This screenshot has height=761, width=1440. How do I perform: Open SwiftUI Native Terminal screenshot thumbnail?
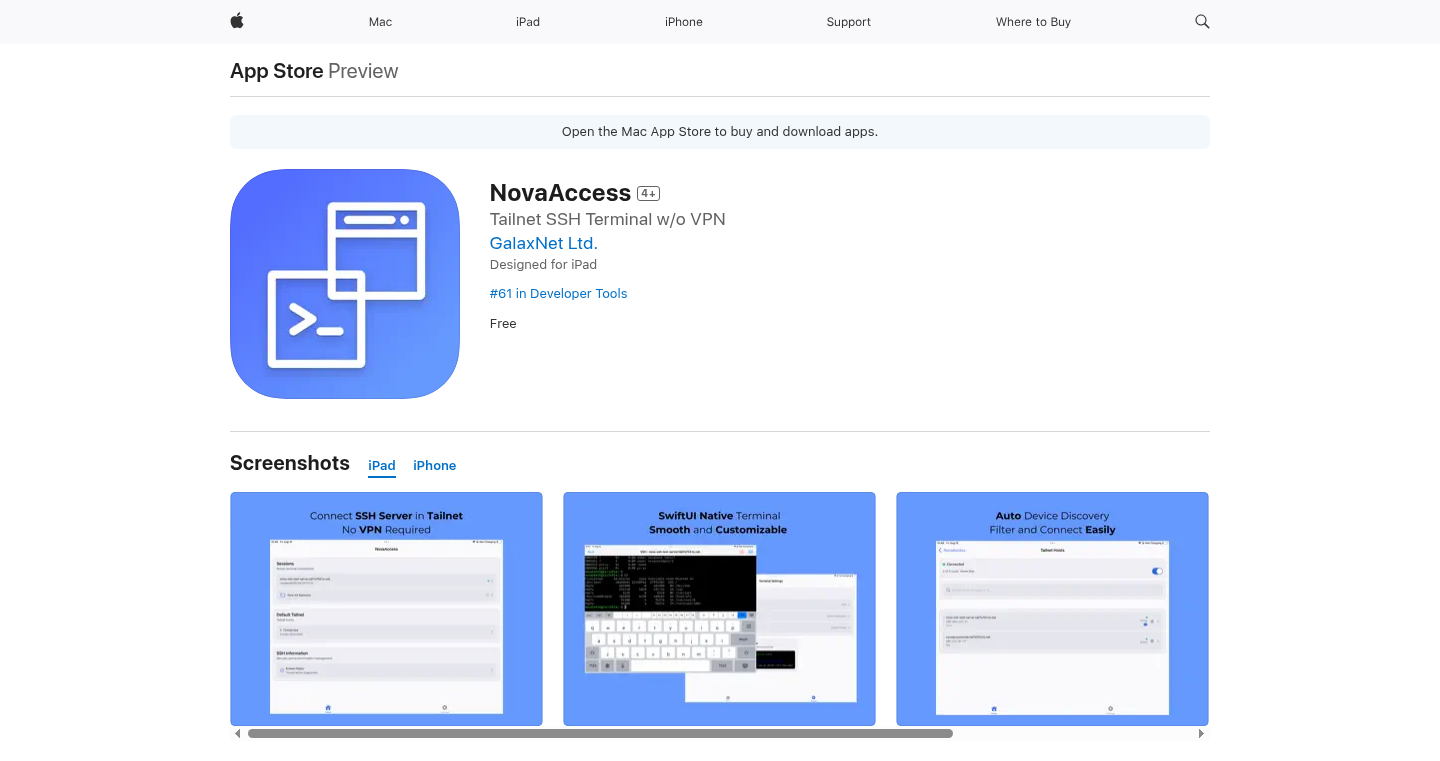pyautogui.click(x=719, y=609)
